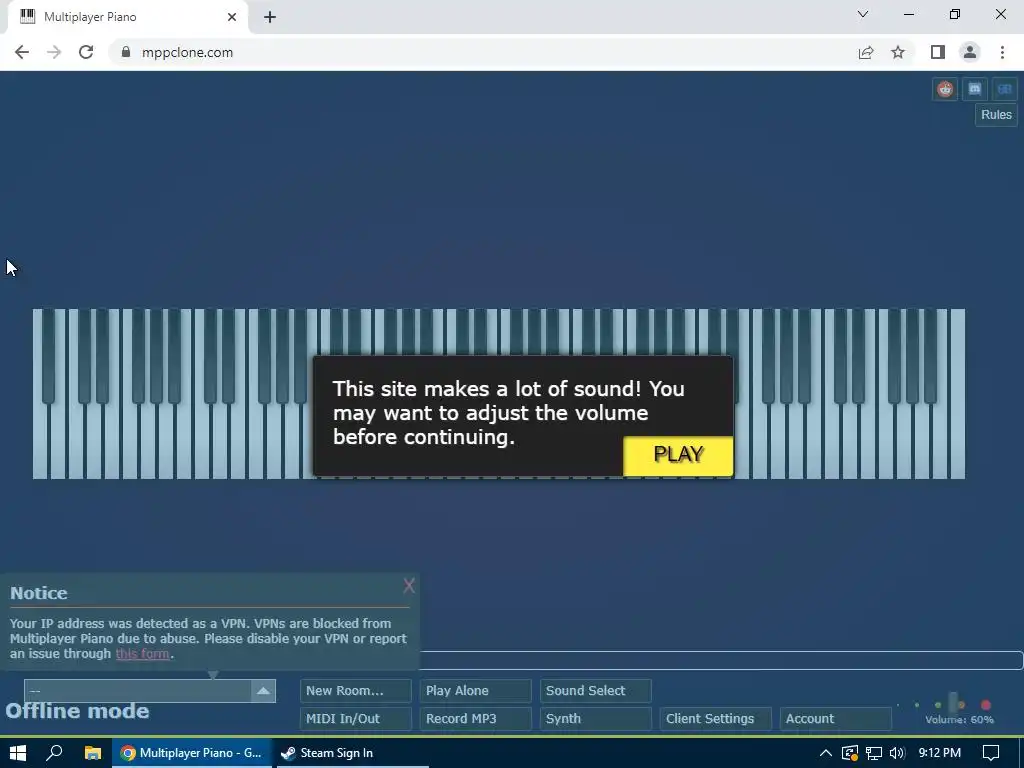Follow the 'this form' link

pos(142,654)
